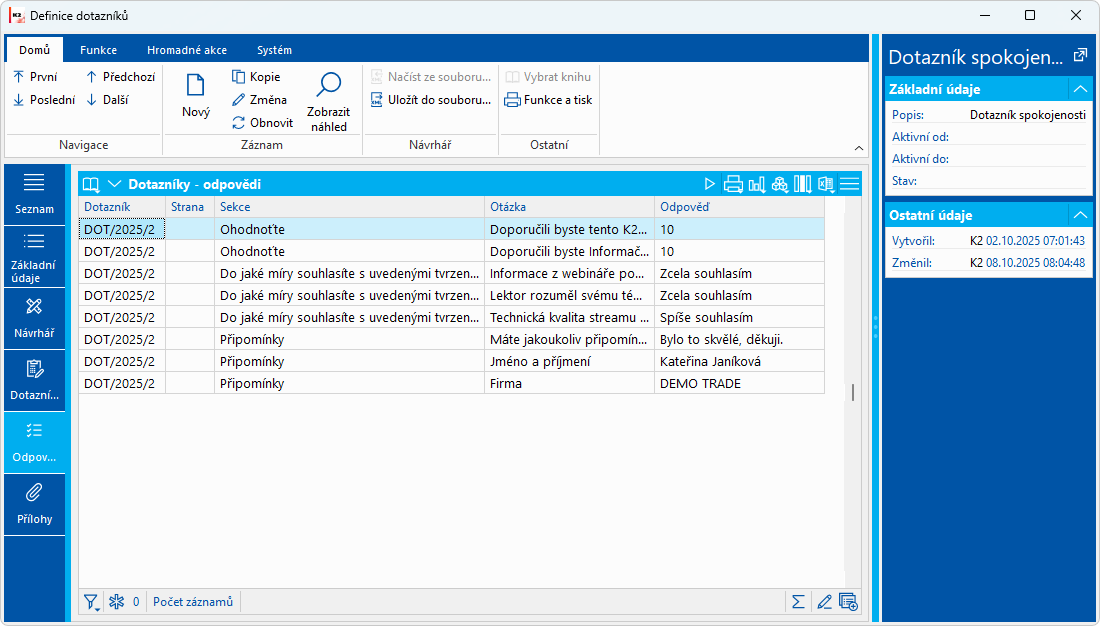This screenshot has height=626, width=1100.
Task: Open the bar chart menu in the grid header
Action: tap(757, 184)
